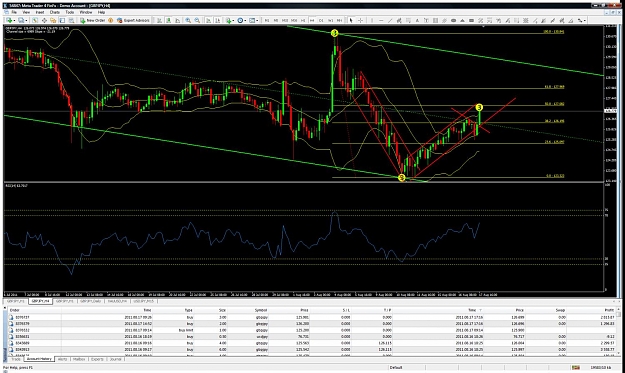
Task: Open the Strategy Tester icon
Action: tap(71, 20)
